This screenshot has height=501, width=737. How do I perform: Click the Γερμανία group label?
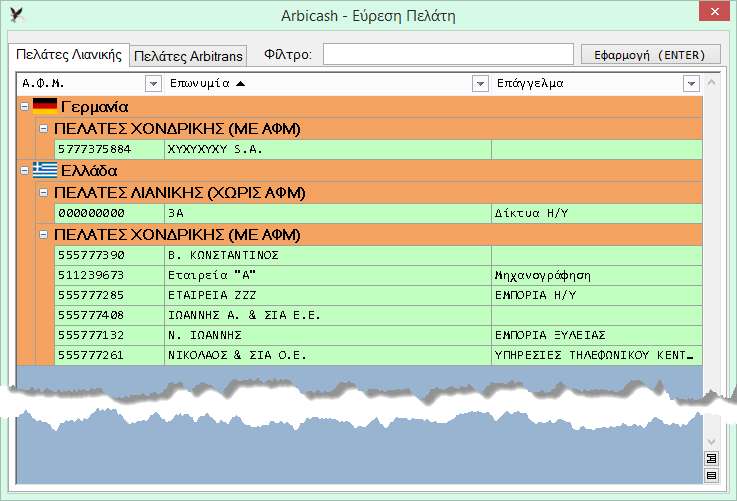click(x=94, y=107)
